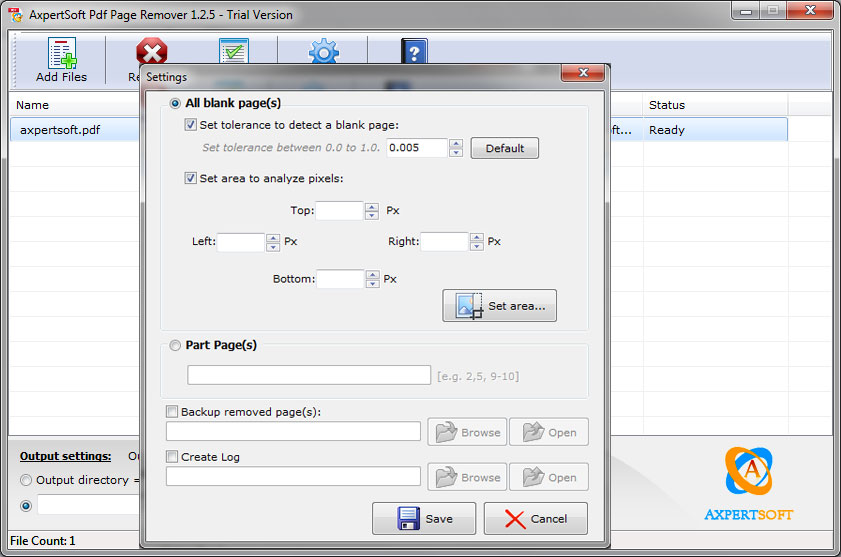Select the Part Page(s) radio button

pos(175,345)
